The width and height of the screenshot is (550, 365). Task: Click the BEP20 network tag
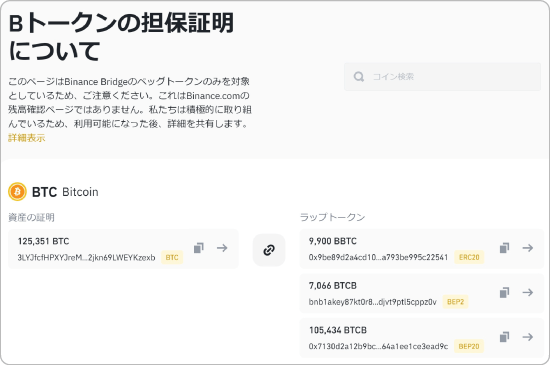tap(469, 346)
